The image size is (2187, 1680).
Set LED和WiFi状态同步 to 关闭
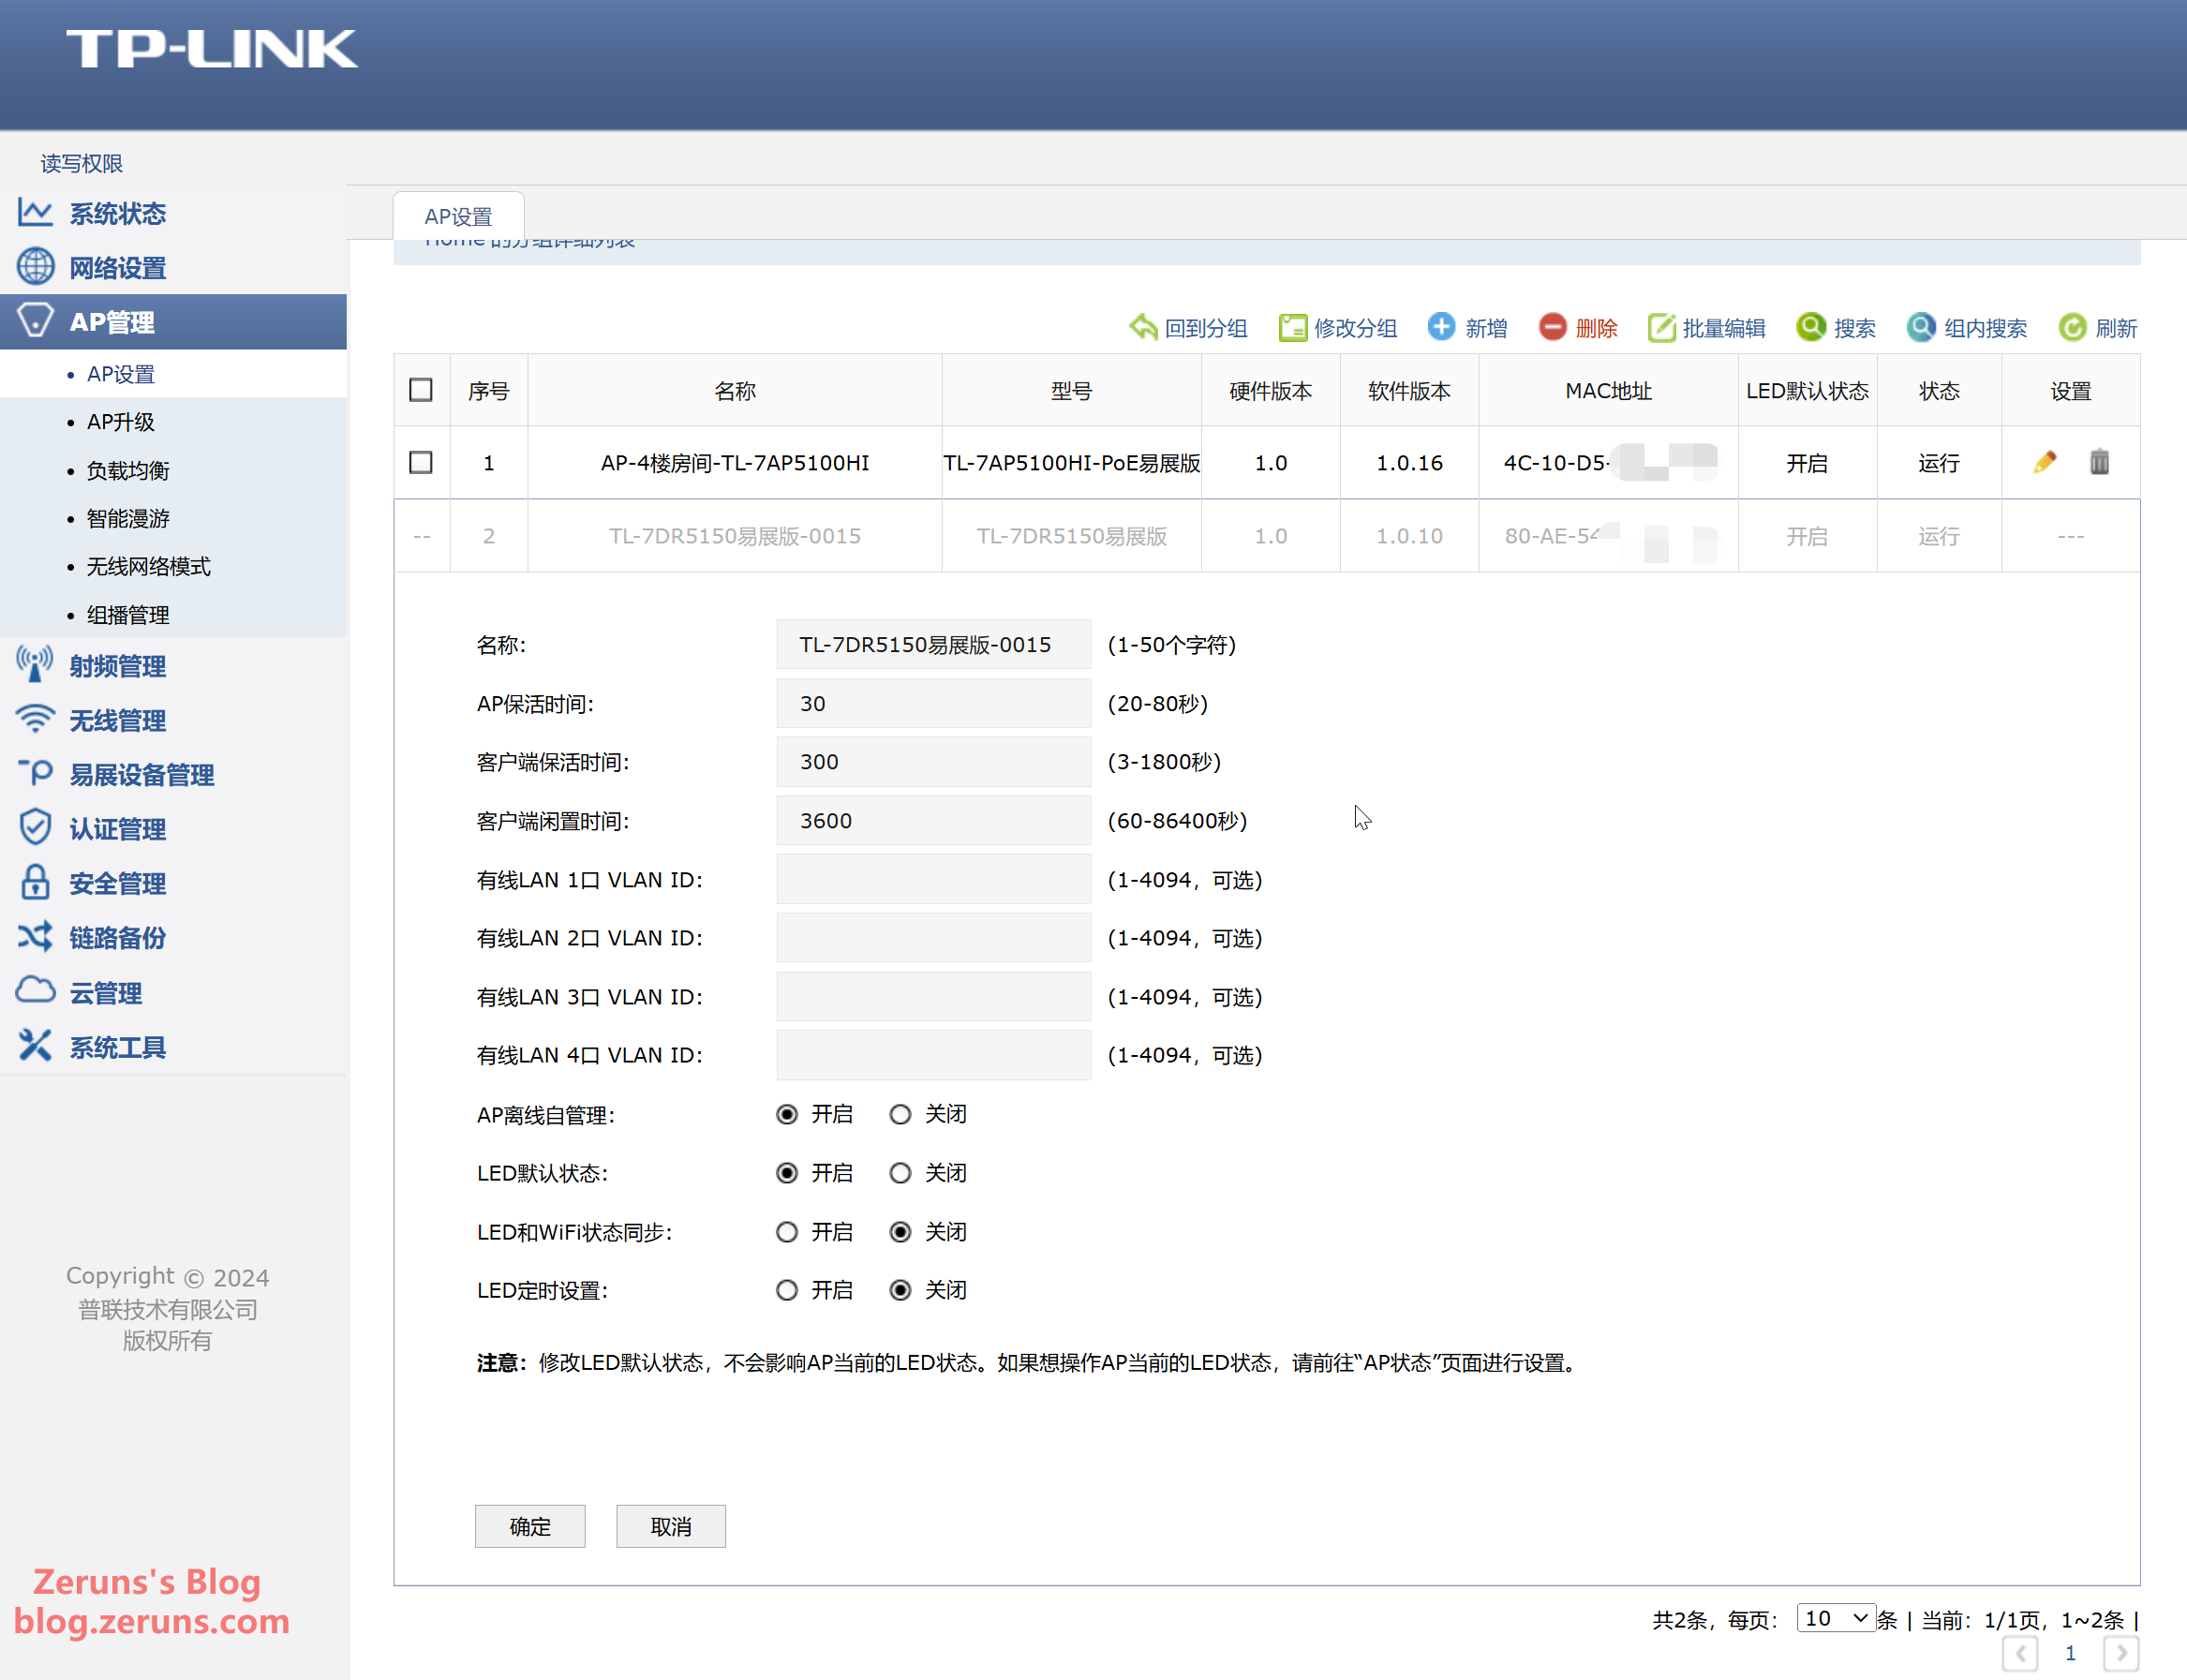coord(900,1232)
